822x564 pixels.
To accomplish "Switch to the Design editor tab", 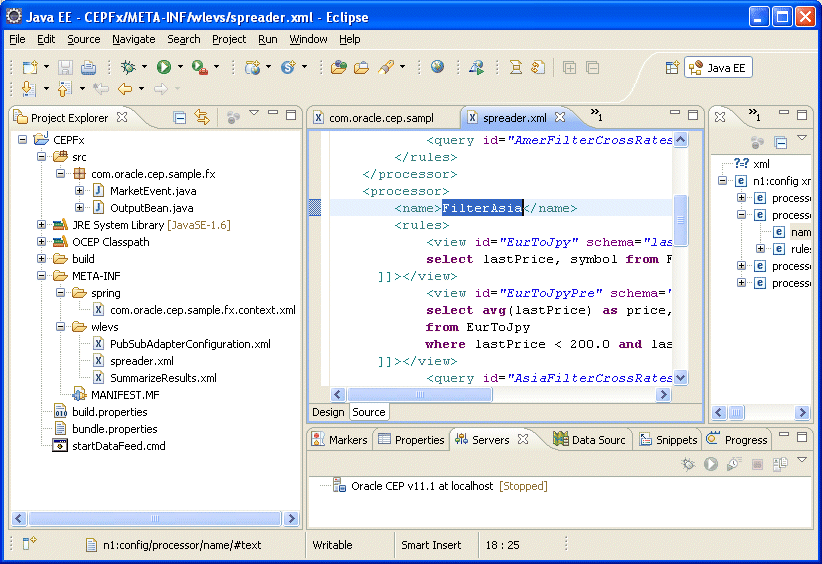I will (x=328, y=412).
